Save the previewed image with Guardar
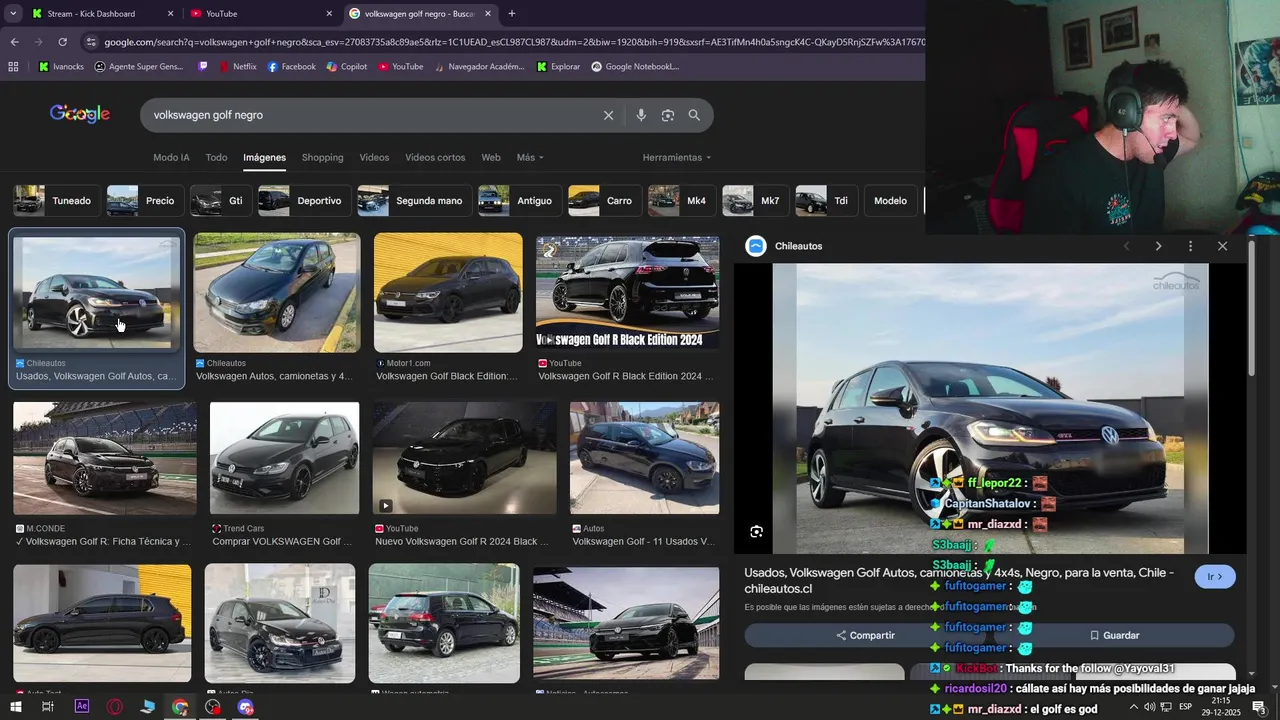This screenshot has height=720, width=1280. (x=1114, y=635)
